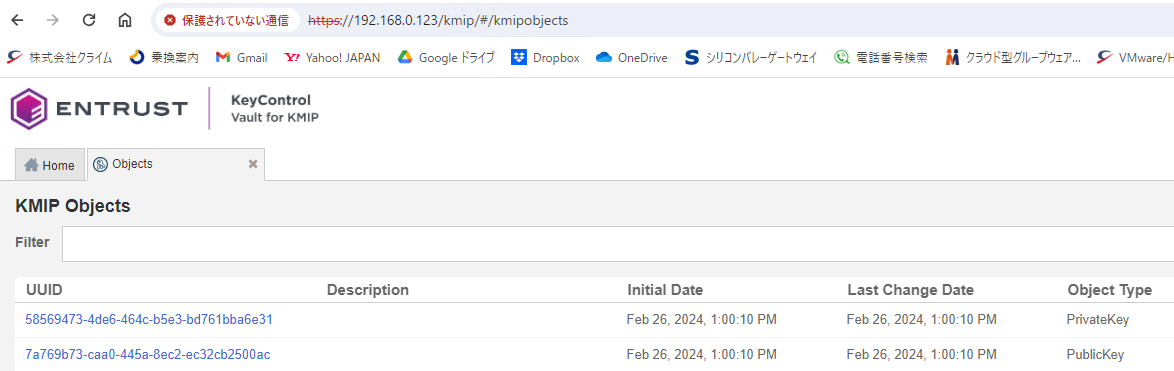Viewport: 1174px width, 371px height.
Task: Open the Dropbox bookmark
Action: (x=546, y=58)
